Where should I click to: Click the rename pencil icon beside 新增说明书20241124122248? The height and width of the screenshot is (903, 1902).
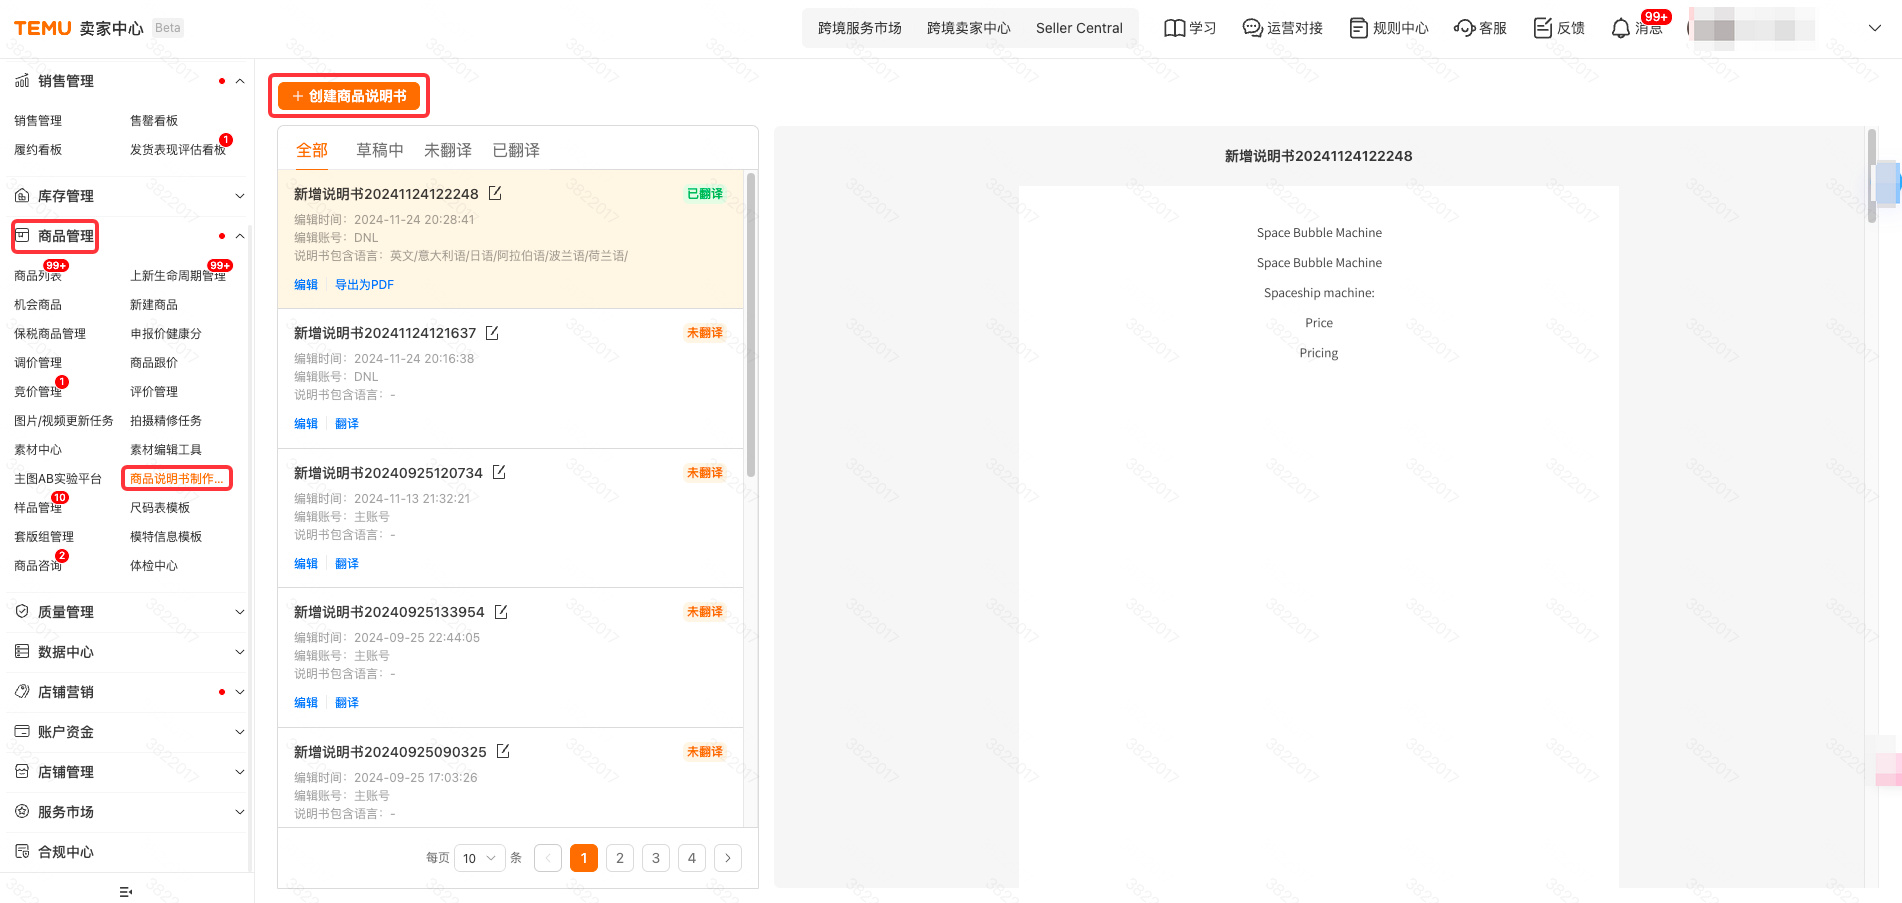[495, 193]
